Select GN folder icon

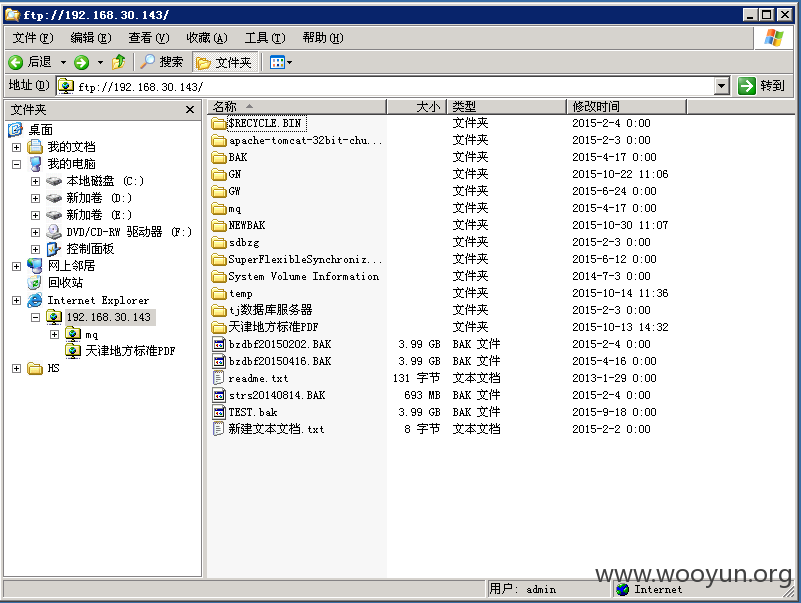pos(219,174)
